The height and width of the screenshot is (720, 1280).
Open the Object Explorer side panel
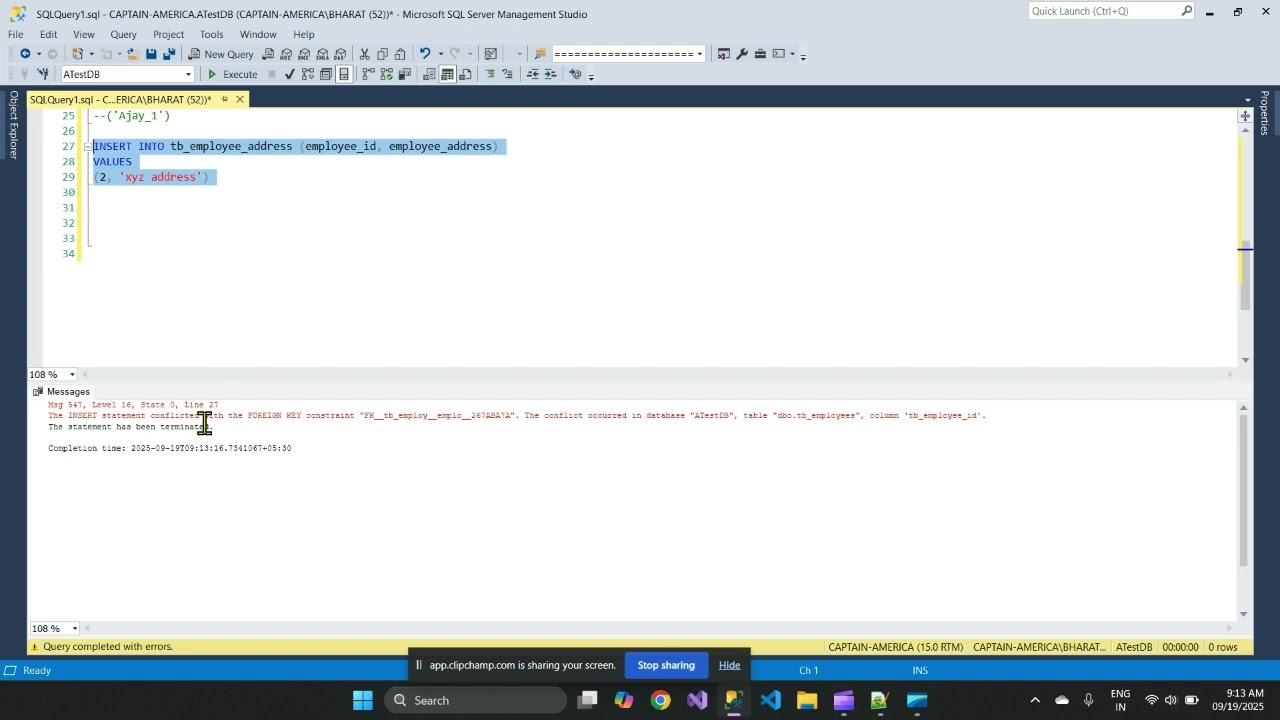(14, 125)
